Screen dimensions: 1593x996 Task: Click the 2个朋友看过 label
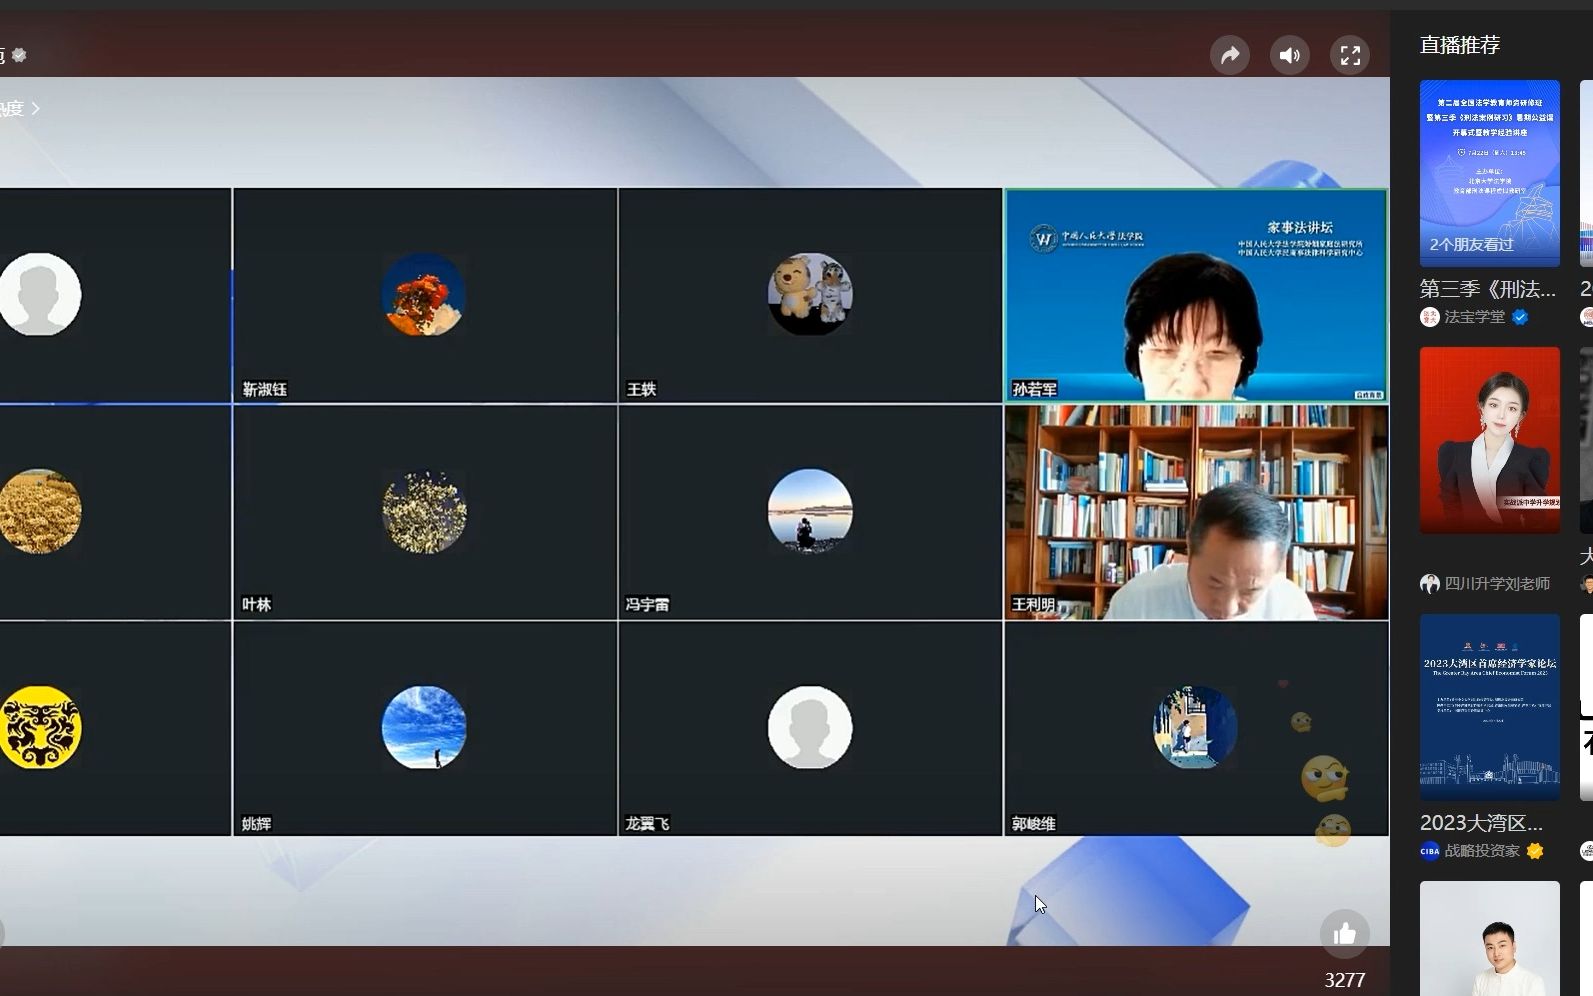(1471, 244)
